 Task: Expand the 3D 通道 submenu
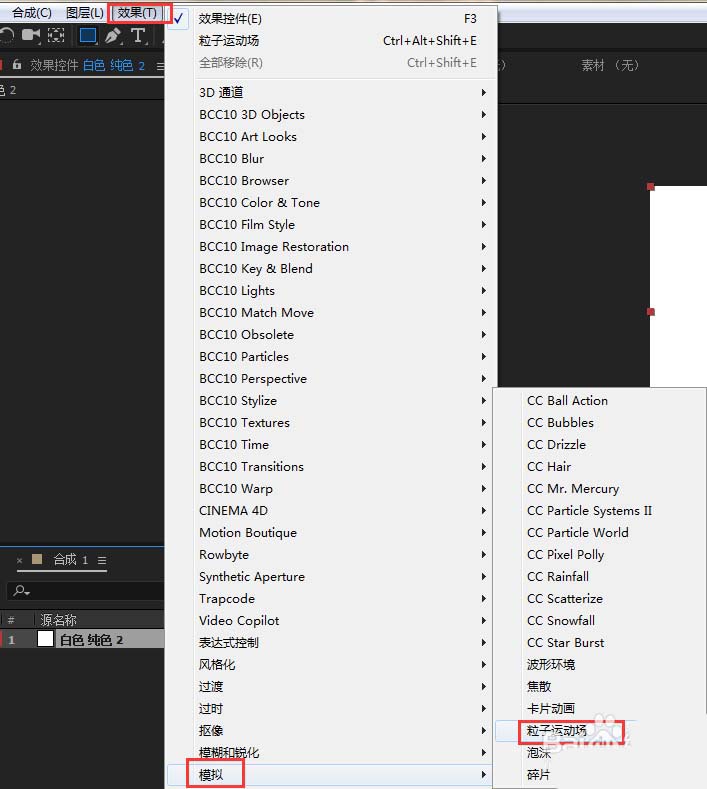[332, 93]
